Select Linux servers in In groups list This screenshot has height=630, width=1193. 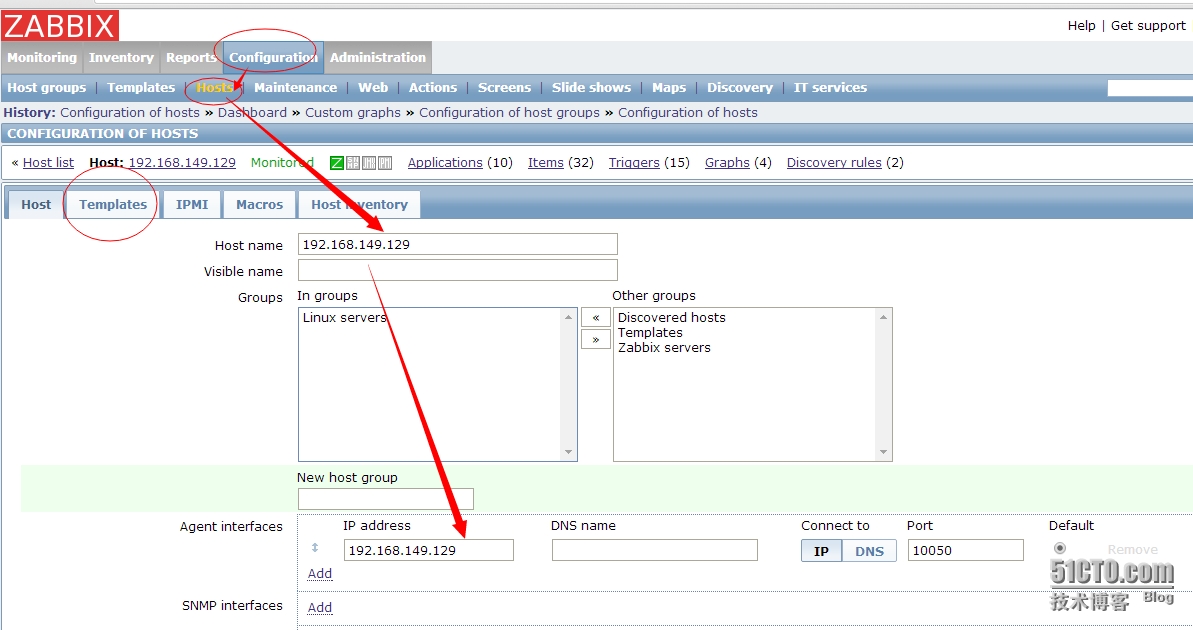point(345,318)
